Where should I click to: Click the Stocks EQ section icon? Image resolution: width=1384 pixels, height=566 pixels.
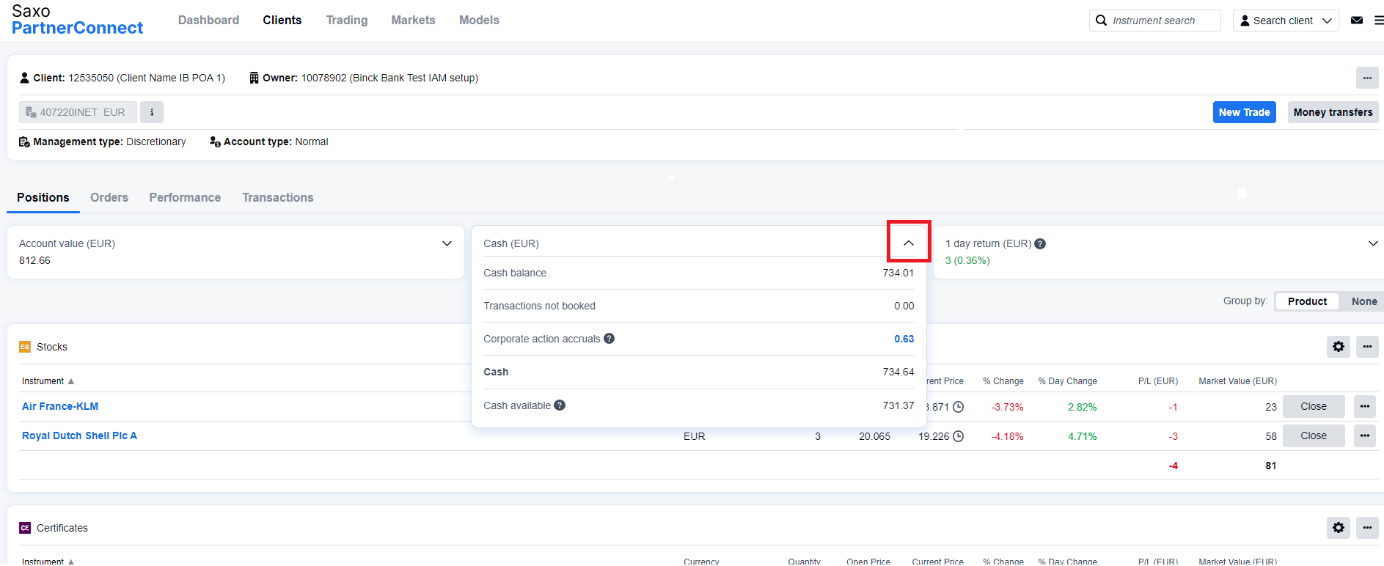tap(25, 347)
